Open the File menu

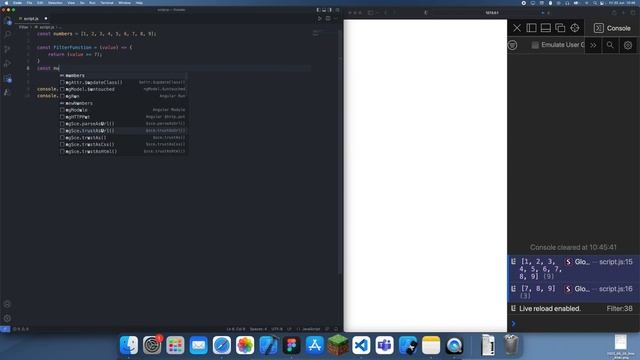(x=29, y=2)
